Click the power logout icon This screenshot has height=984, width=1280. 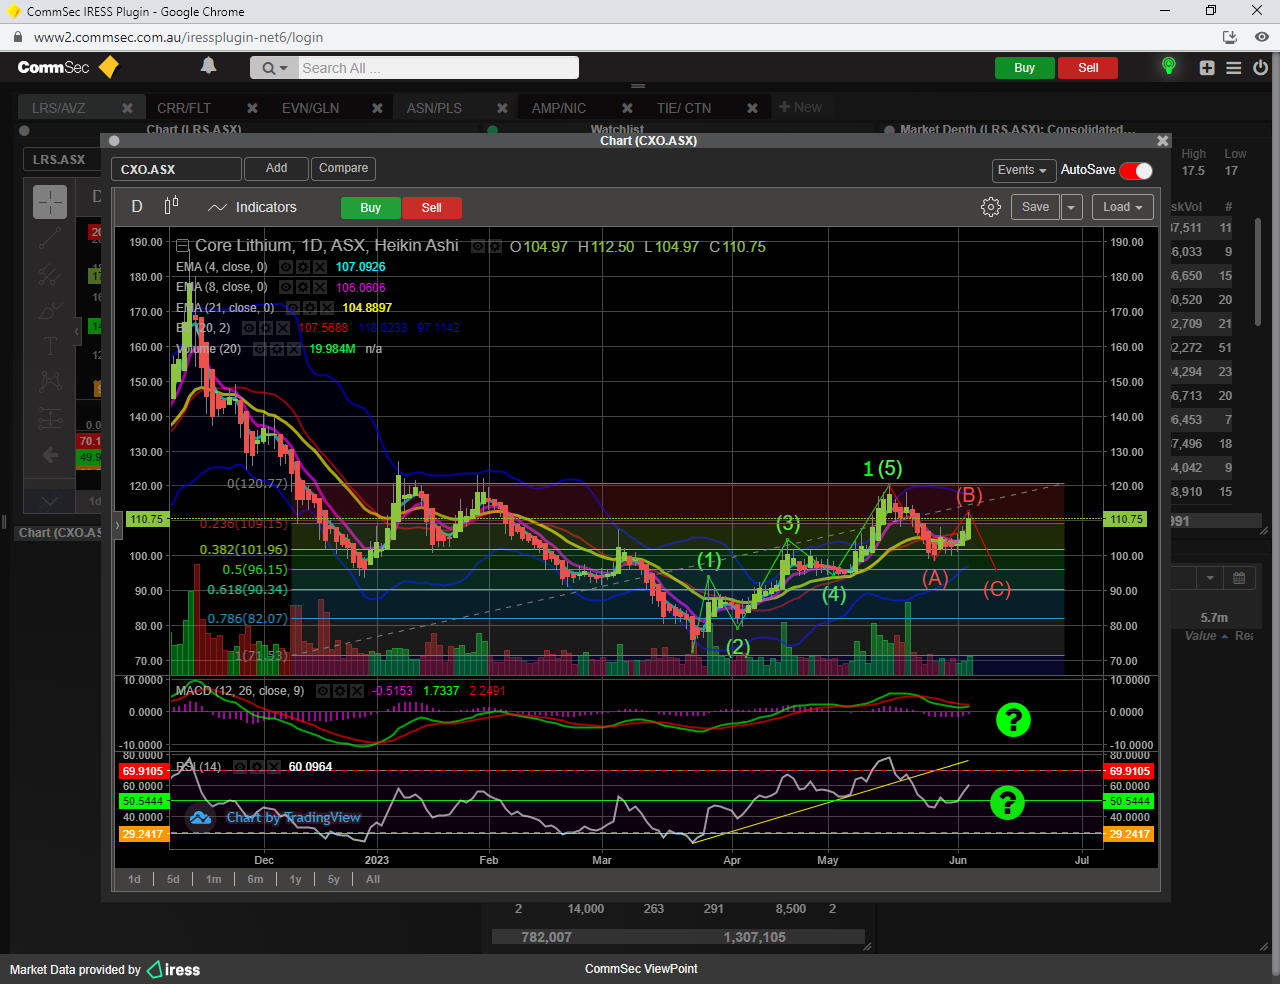tap(1260, 68)
